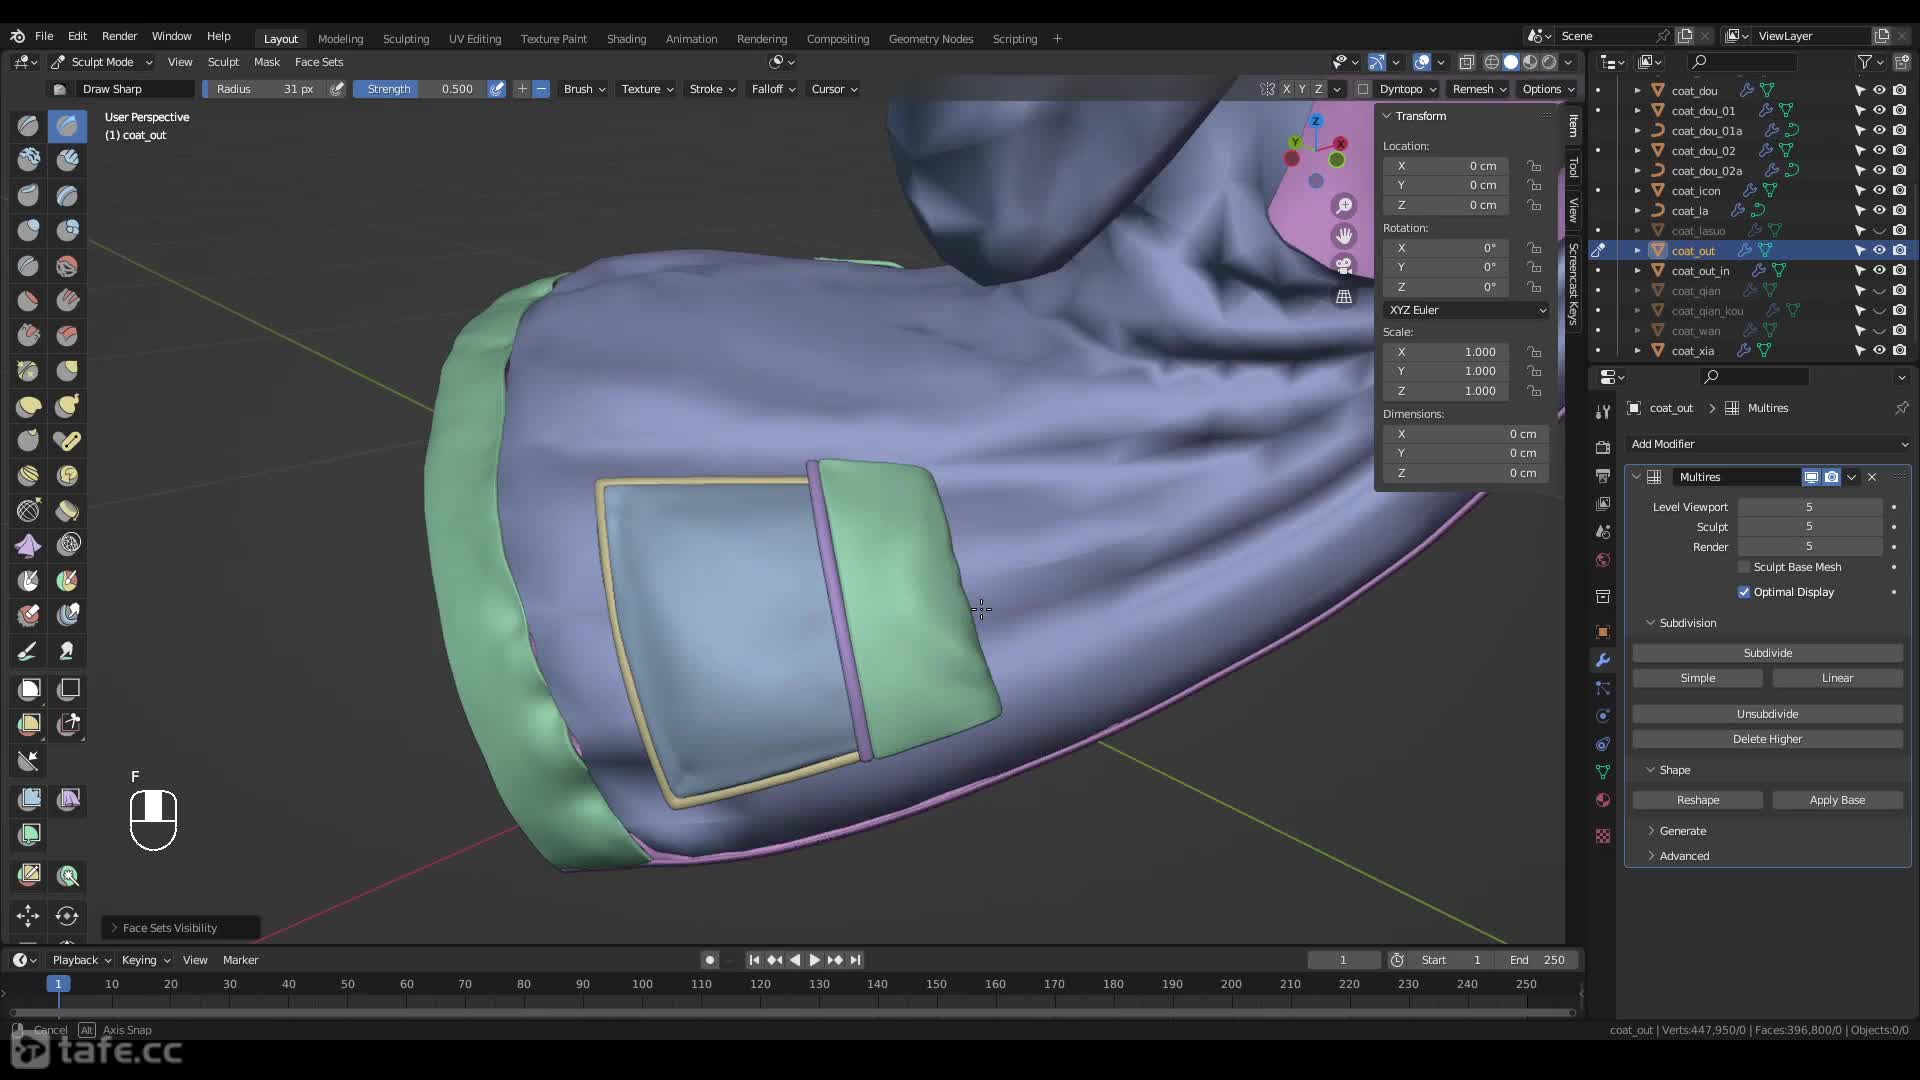This screenshot has height=1080, width=1920.
Task: Select the Cloth Filter tool
Action: point(67,799)
